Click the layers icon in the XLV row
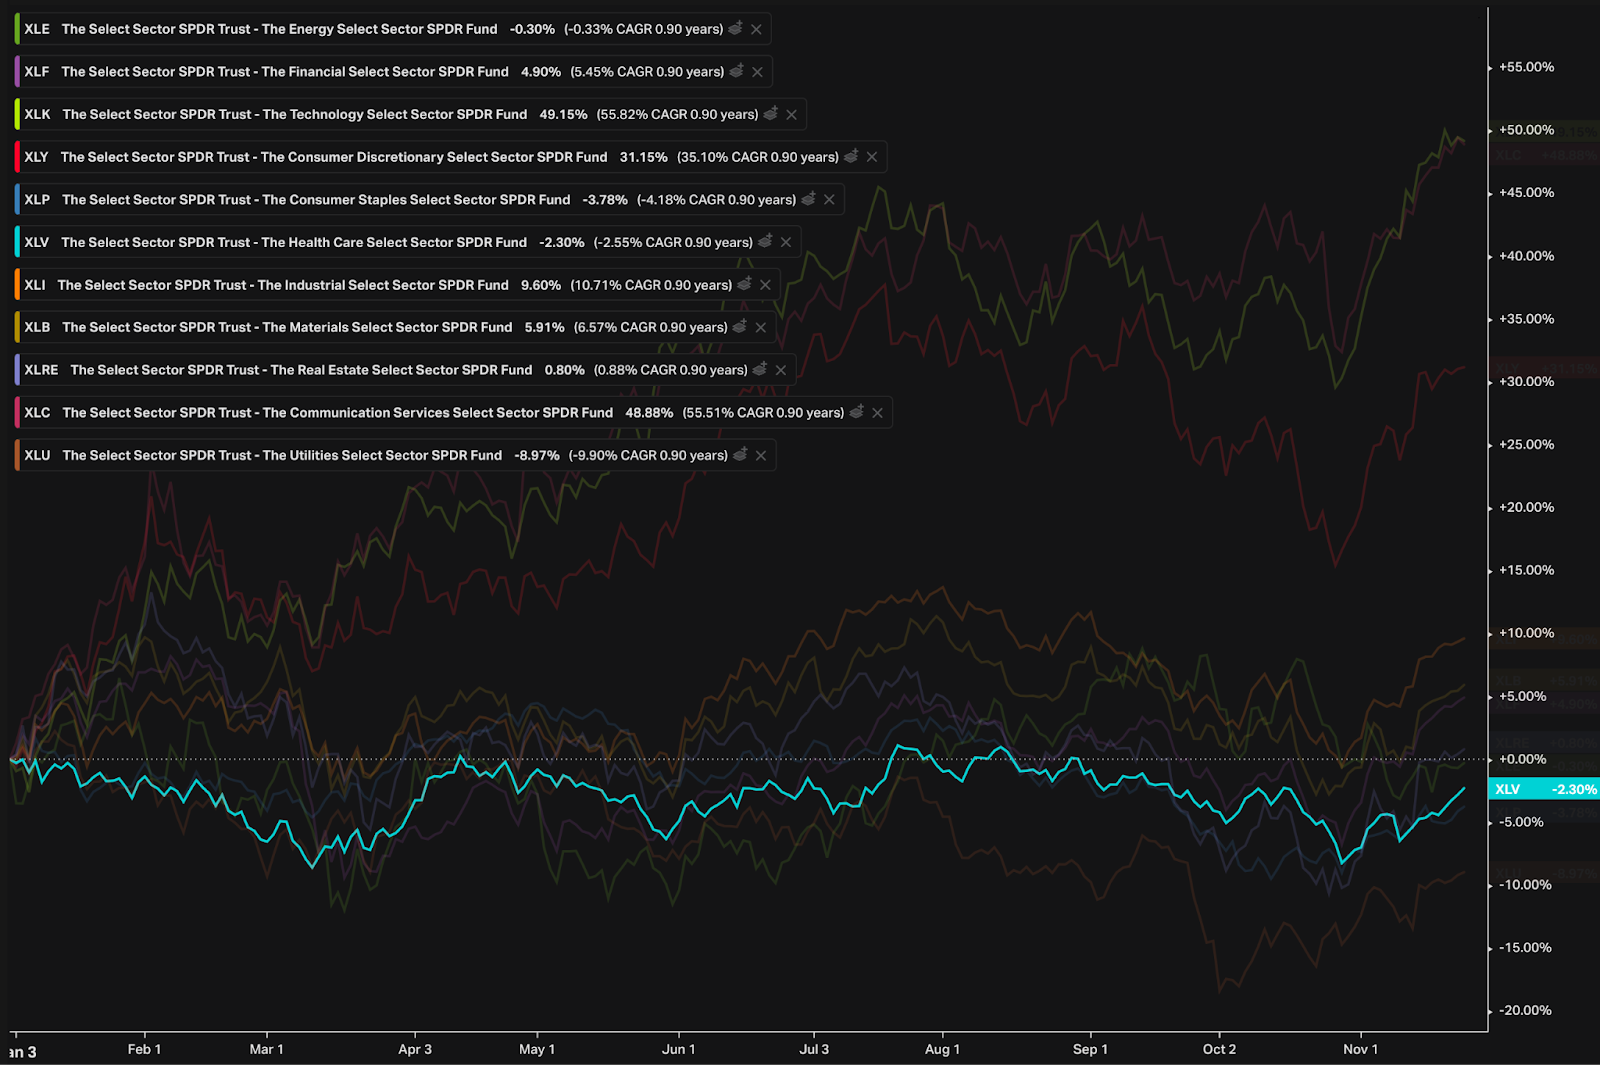This screenshot has width=1600, height=1065. (x=766, y=242)
